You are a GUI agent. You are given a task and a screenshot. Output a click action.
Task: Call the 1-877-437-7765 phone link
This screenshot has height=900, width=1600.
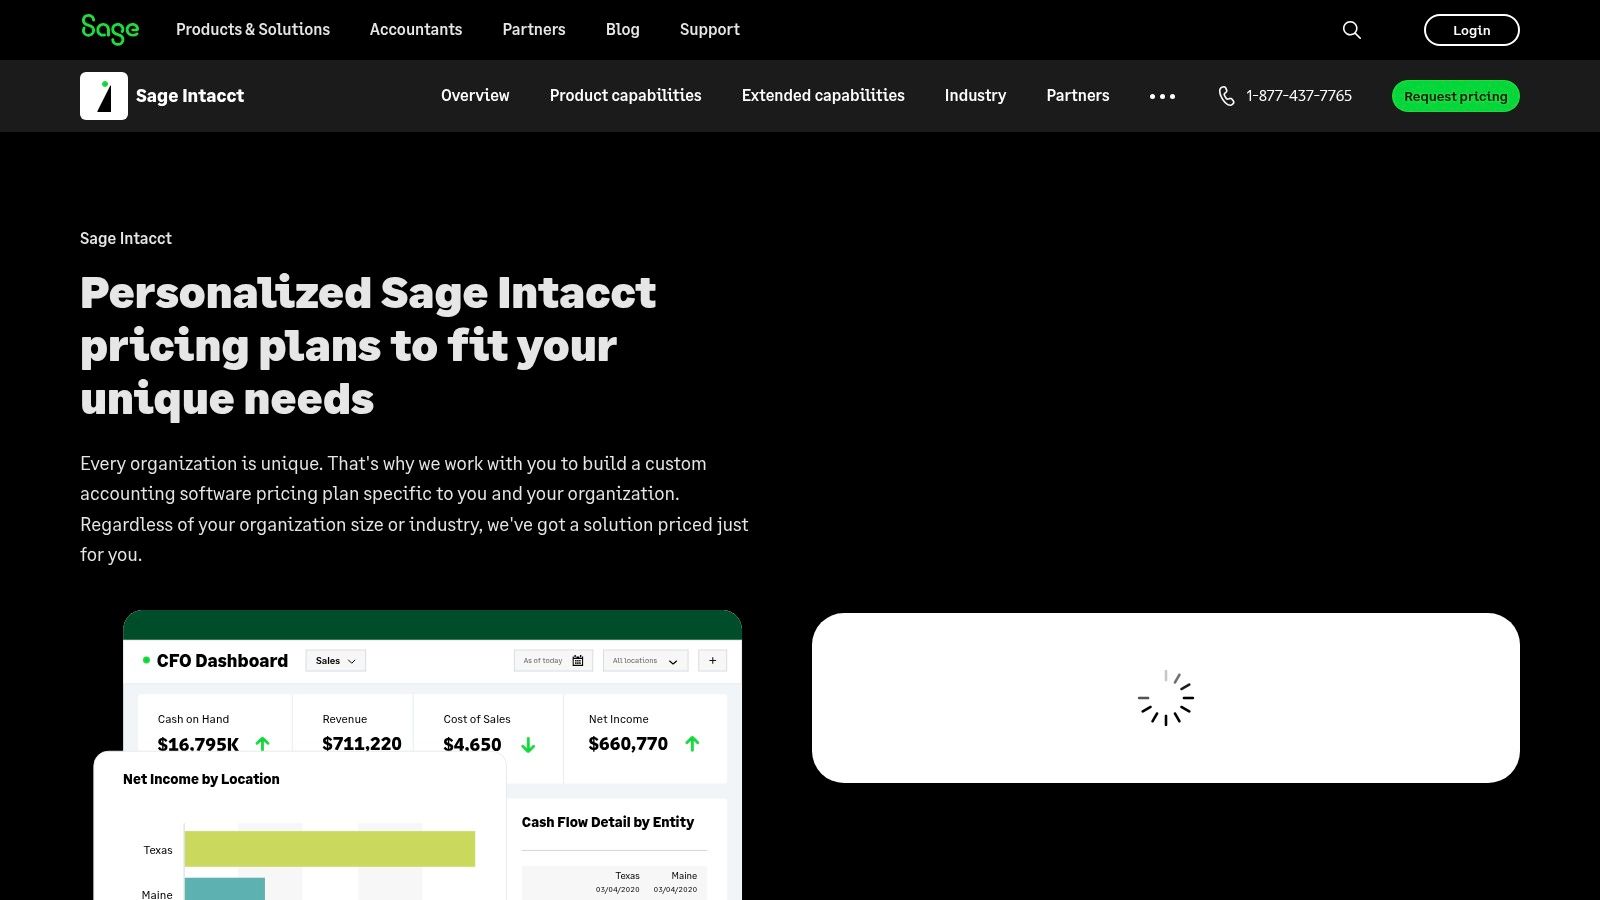pyautogui.click(x=1298, y=96)
